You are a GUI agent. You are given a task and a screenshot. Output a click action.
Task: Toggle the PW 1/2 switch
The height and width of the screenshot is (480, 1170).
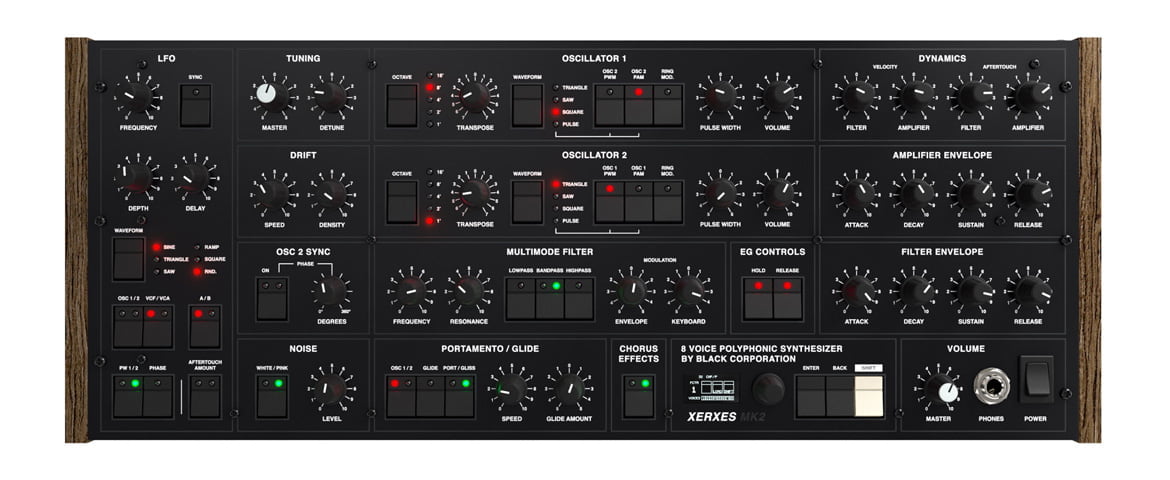(x=128, y=396)
